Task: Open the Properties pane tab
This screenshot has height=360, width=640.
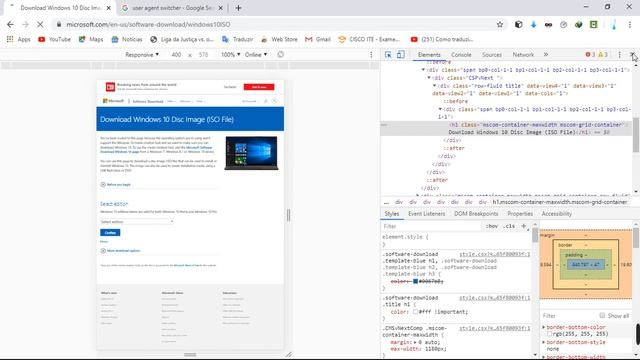Action: 520,214
